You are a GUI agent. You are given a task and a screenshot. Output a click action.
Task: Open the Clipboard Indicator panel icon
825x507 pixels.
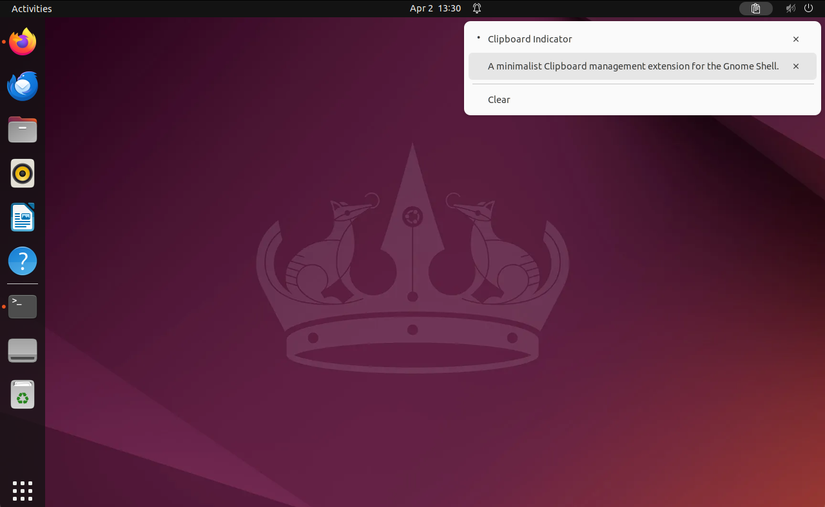coord(756,8)
